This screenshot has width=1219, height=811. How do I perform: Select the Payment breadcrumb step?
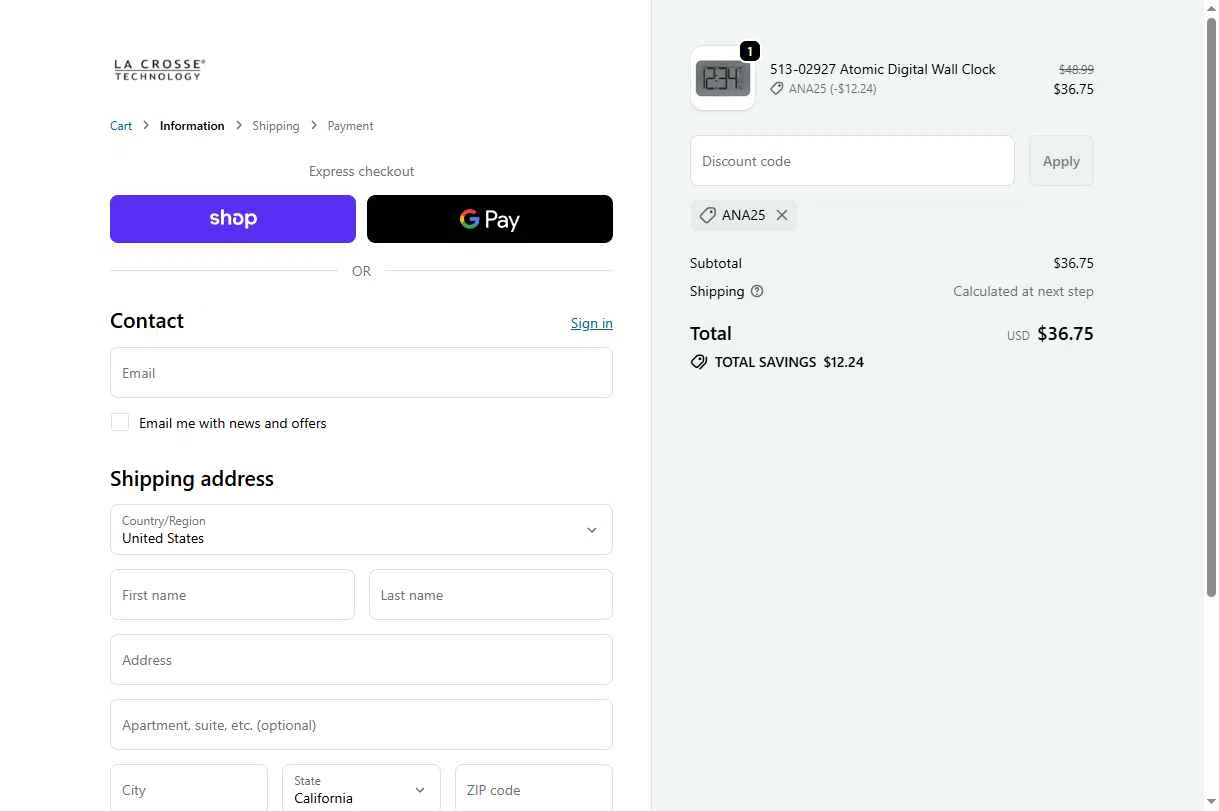coord(350,126)
